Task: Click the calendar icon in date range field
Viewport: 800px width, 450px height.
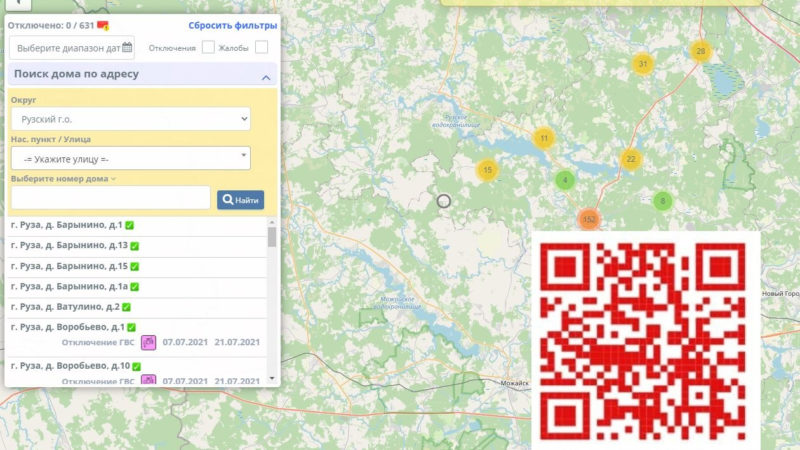Action: (x=127, y=47)
